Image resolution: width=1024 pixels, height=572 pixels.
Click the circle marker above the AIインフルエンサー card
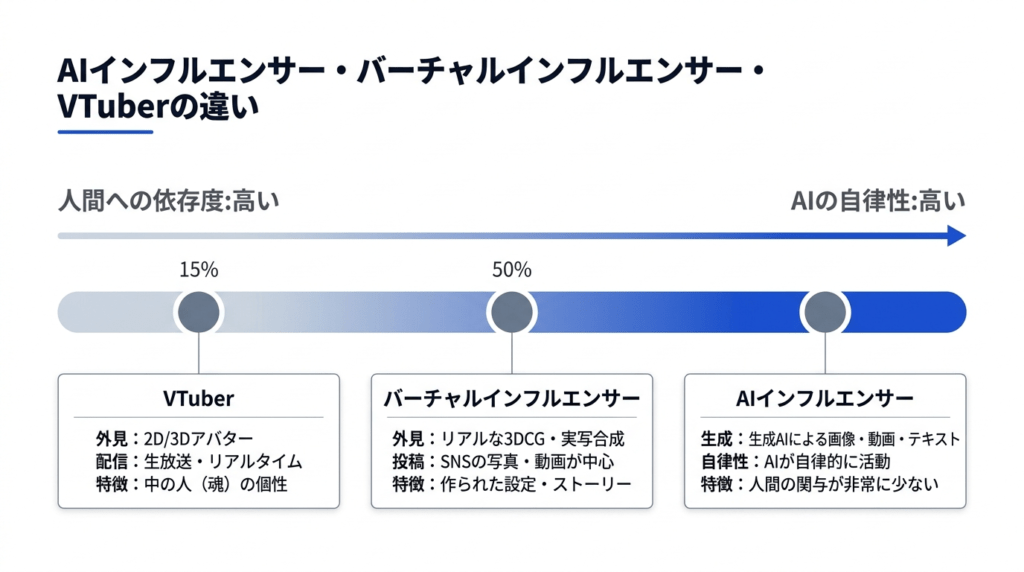[825, 312]
